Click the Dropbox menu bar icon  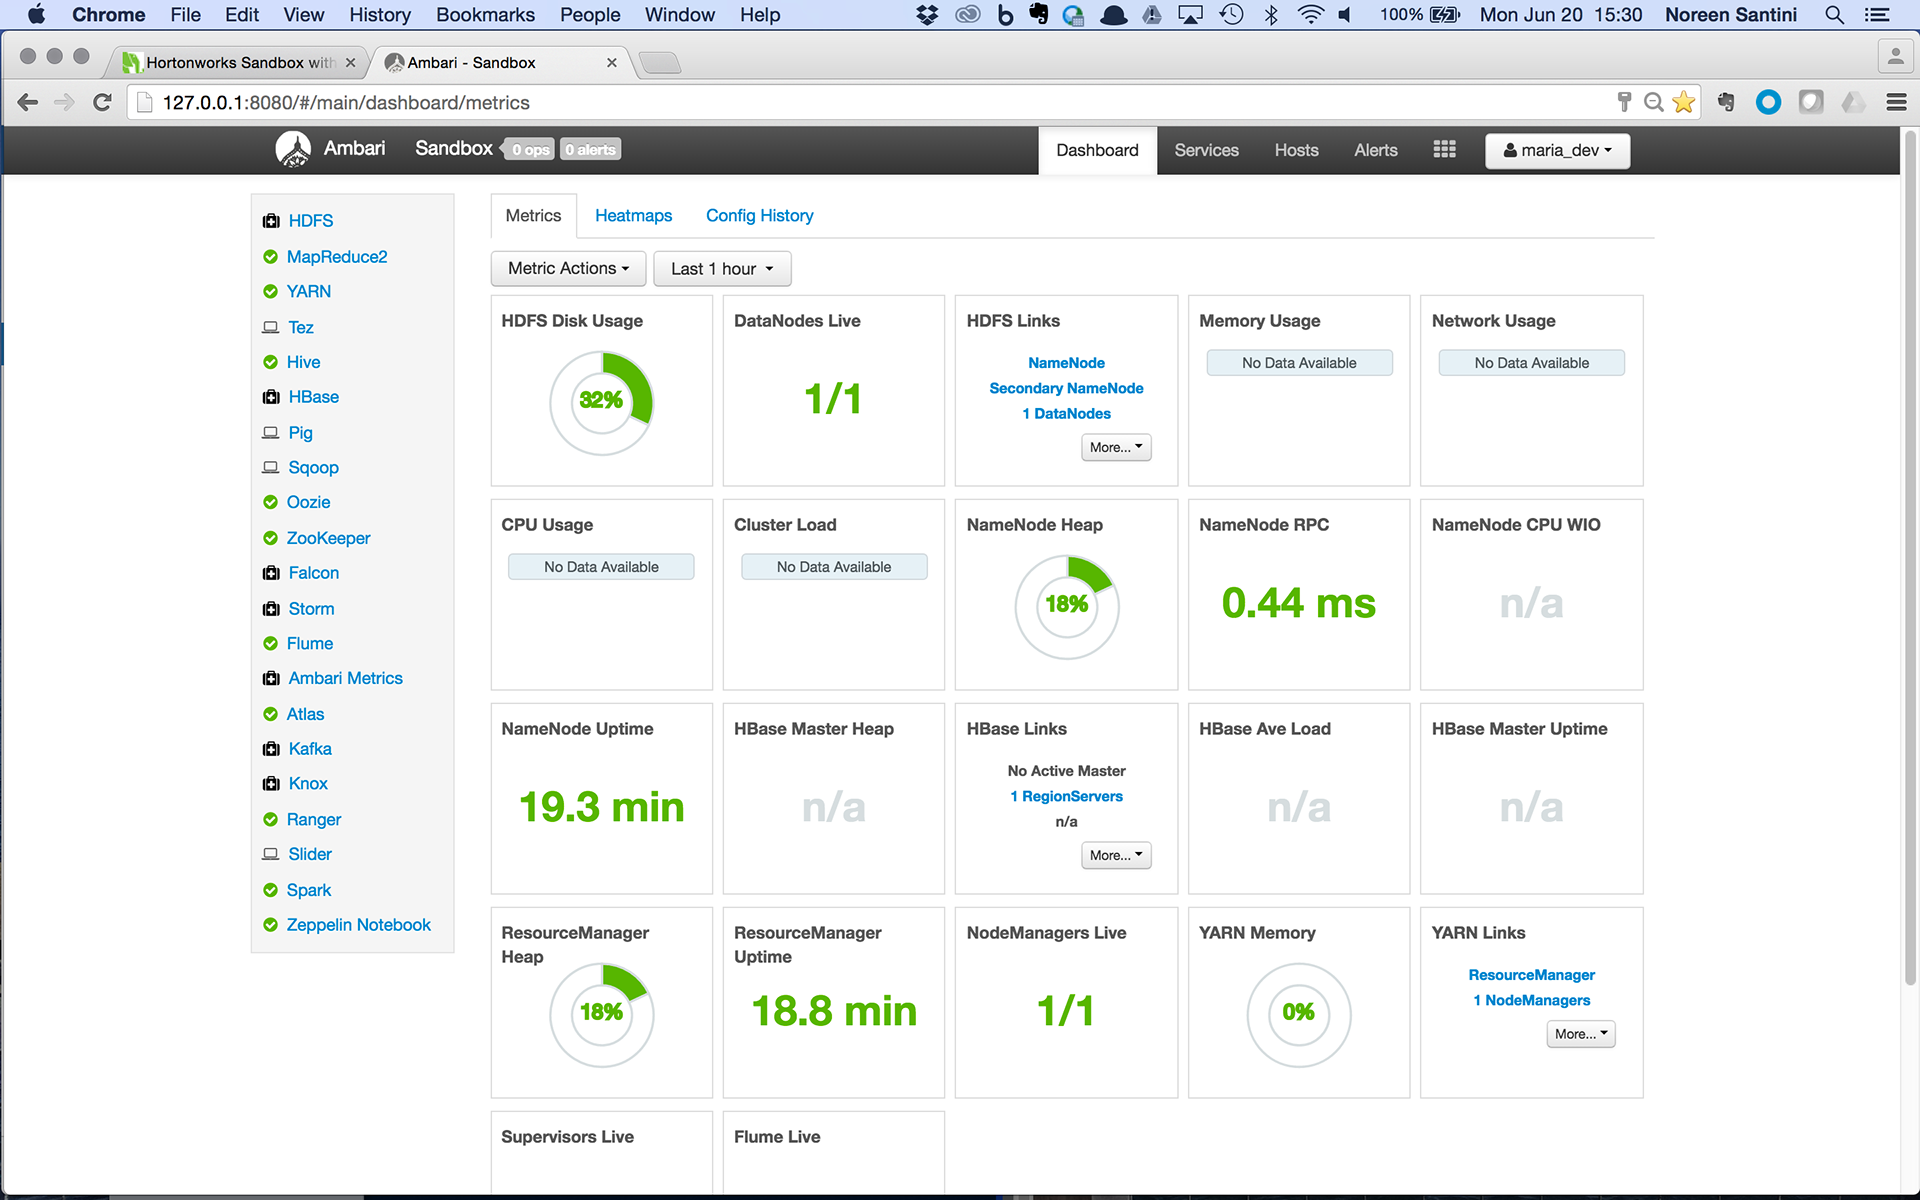(x=927, y=15)
